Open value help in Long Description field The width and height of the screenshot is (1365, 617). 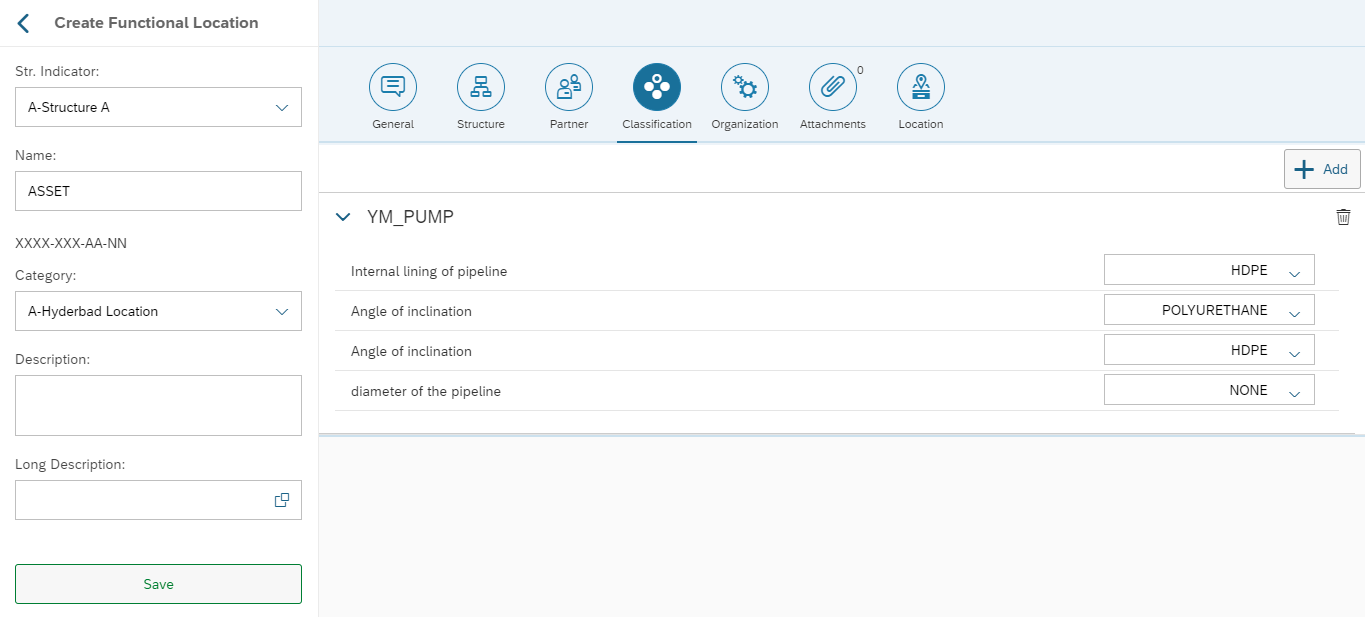pyautogui.click(x=282, y=500)
